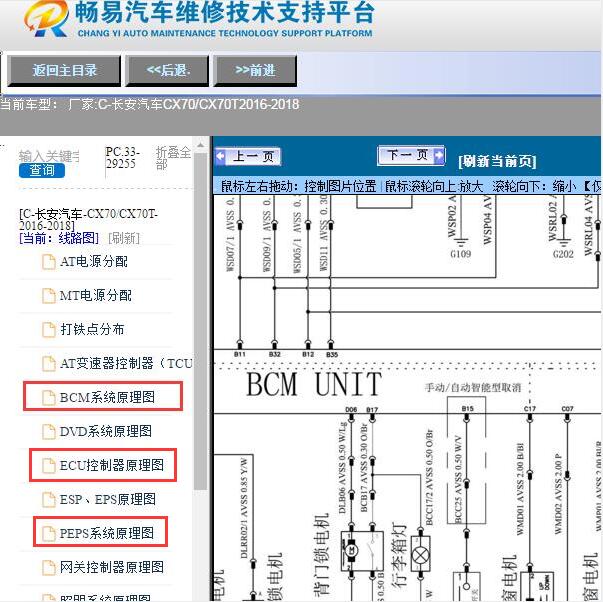
Task: Click the file icon beside AT变速器控制器
Action: pos(48,364)
